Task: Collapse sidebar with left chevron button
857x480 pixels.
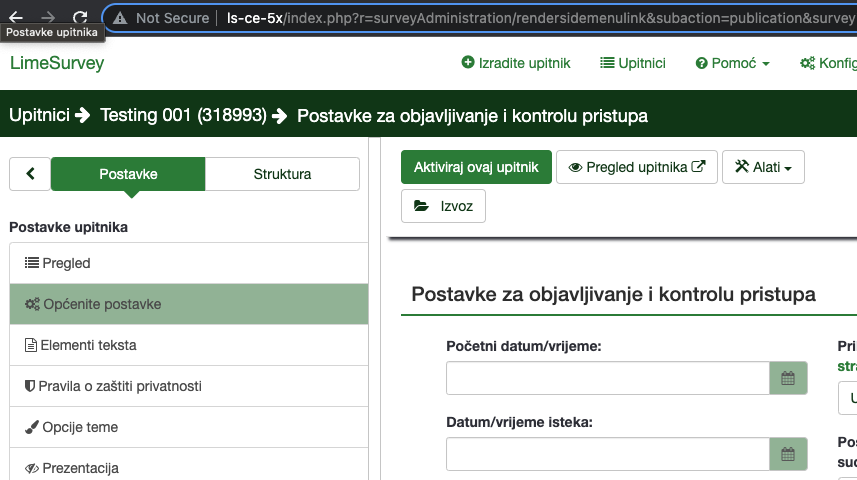Action: coord(30,174)
